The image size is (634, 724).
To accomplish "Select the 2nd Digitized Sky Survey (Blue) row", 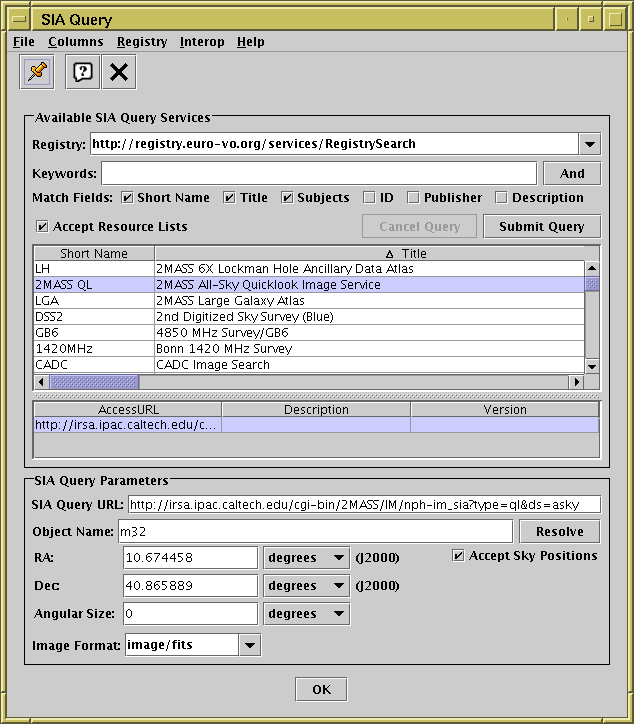I will (x=309, y=317).
